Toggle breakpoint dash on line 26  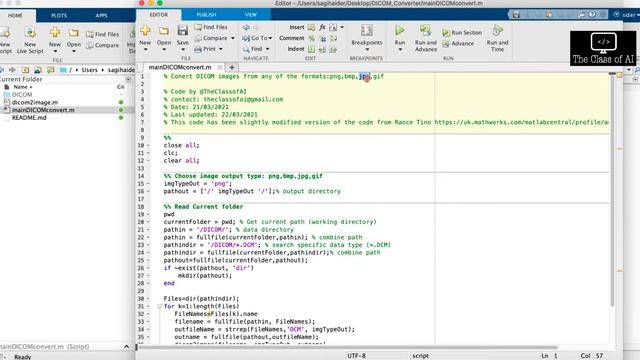(148, 268)
